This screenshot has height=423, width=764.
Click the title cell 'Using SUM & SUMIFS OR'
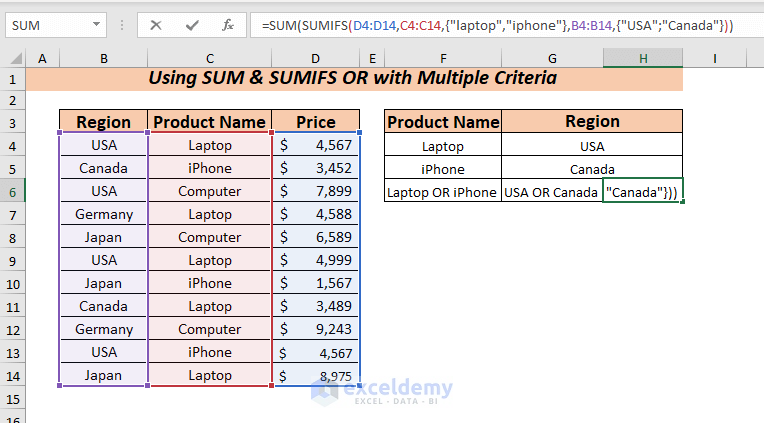[355, 78]
